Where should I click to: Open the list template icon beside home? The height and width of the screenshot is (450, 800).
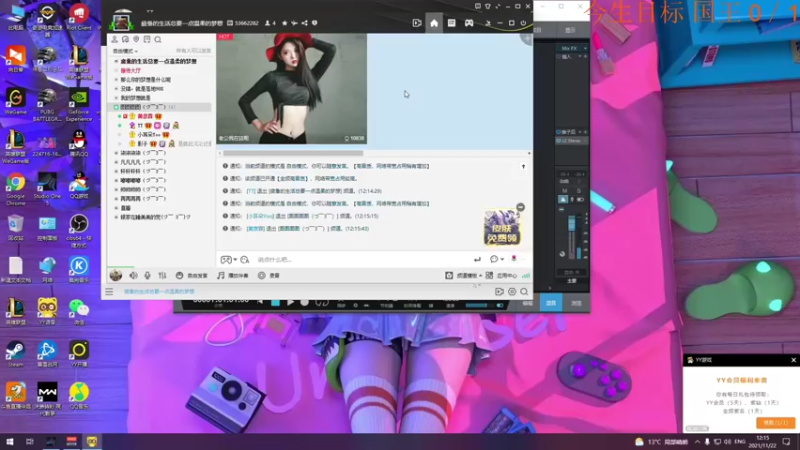(x=452, y=23)
